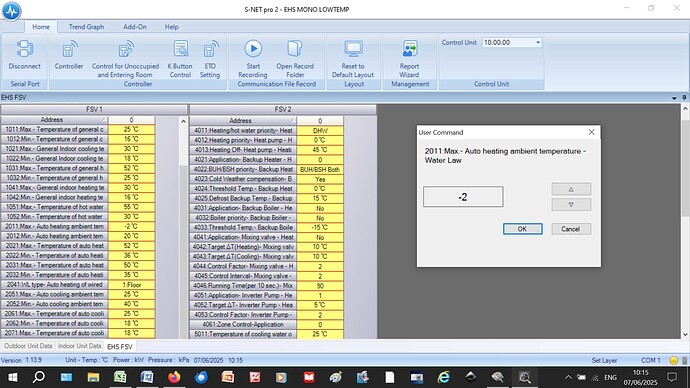The image size is (690, 388).
Task: Switch to the Trend Graph tab
Action: point(86,27)
